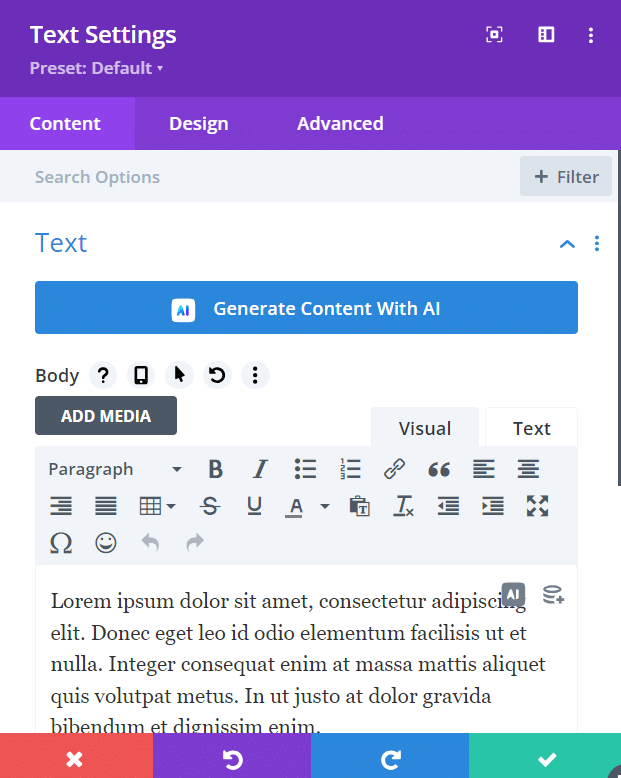This screenshot has width=621, height=778.
Task: Click the blue redo button at bottom
Action: pos(390,756)
